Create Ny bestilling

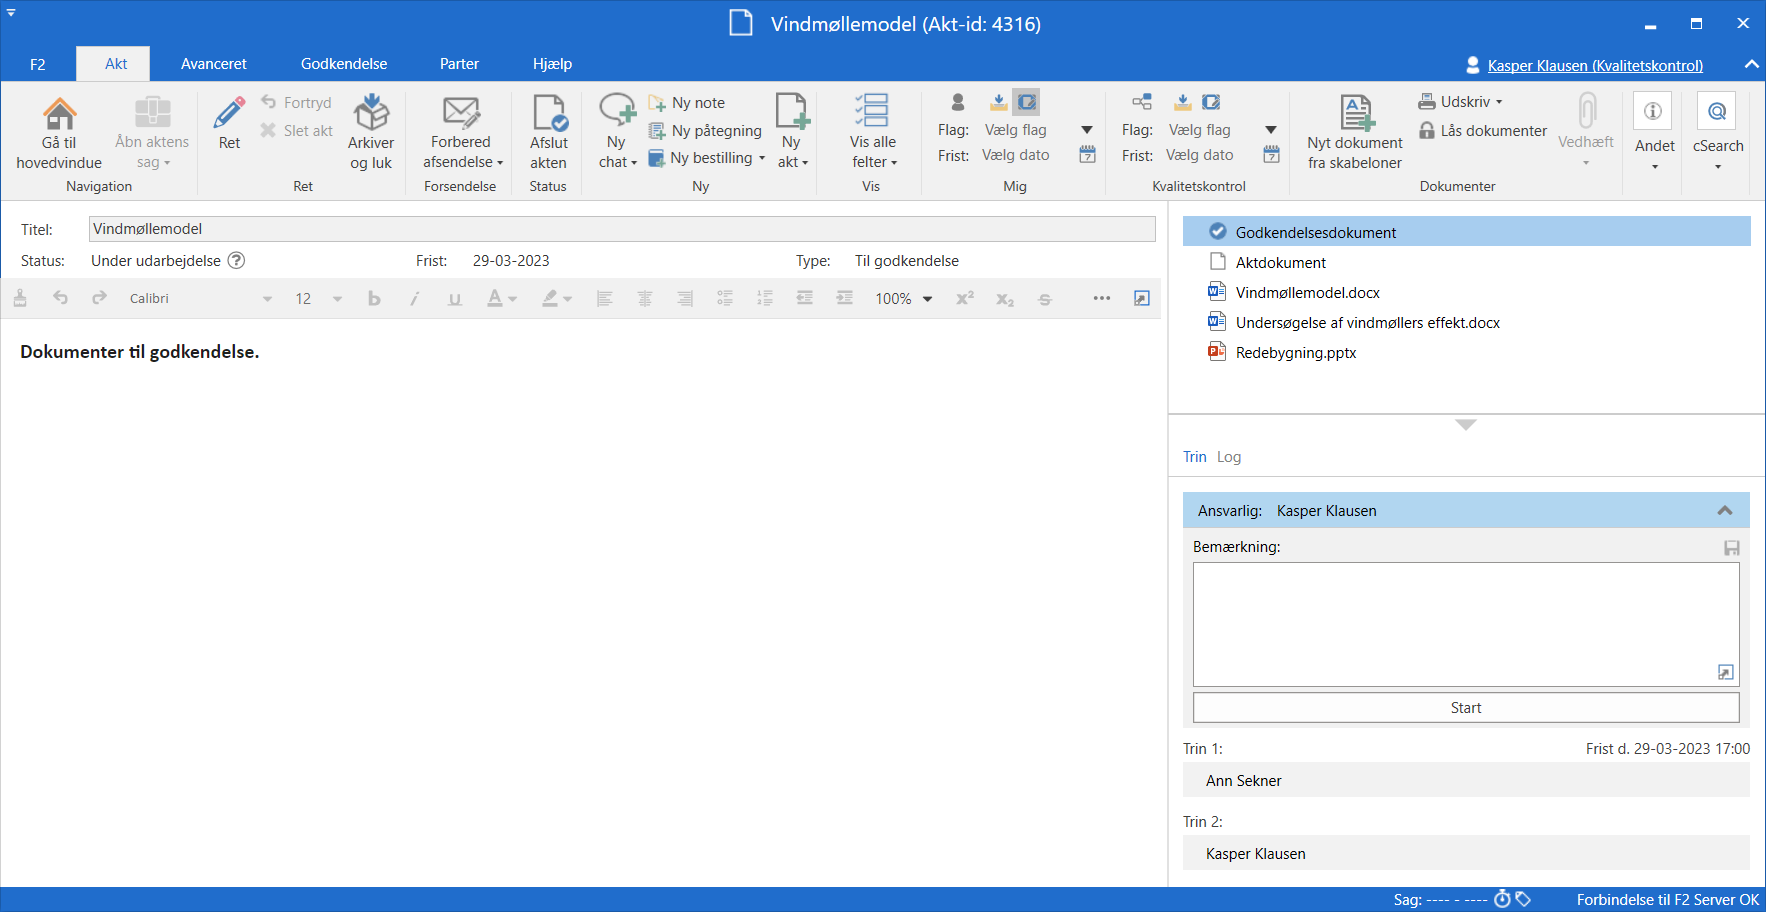[706, 158]
